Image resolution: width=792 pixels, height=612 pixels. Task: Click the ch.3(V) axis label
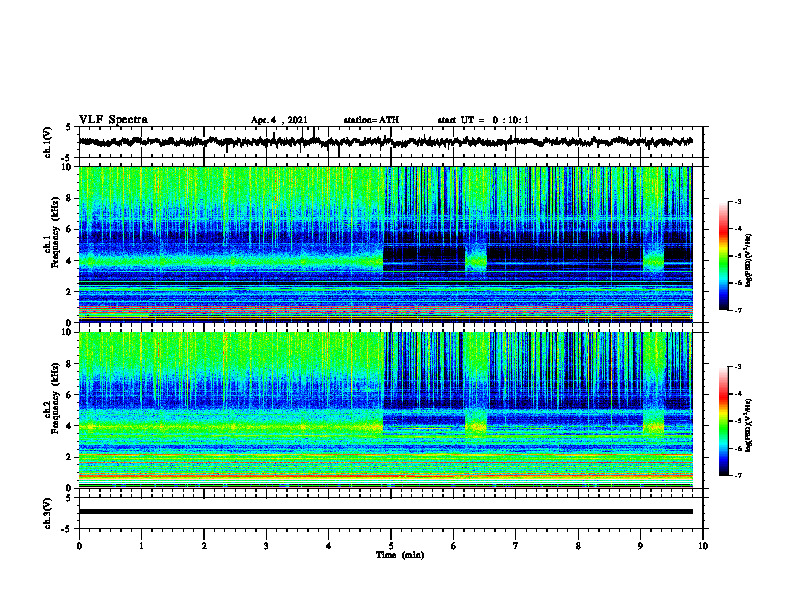(48, 513)
